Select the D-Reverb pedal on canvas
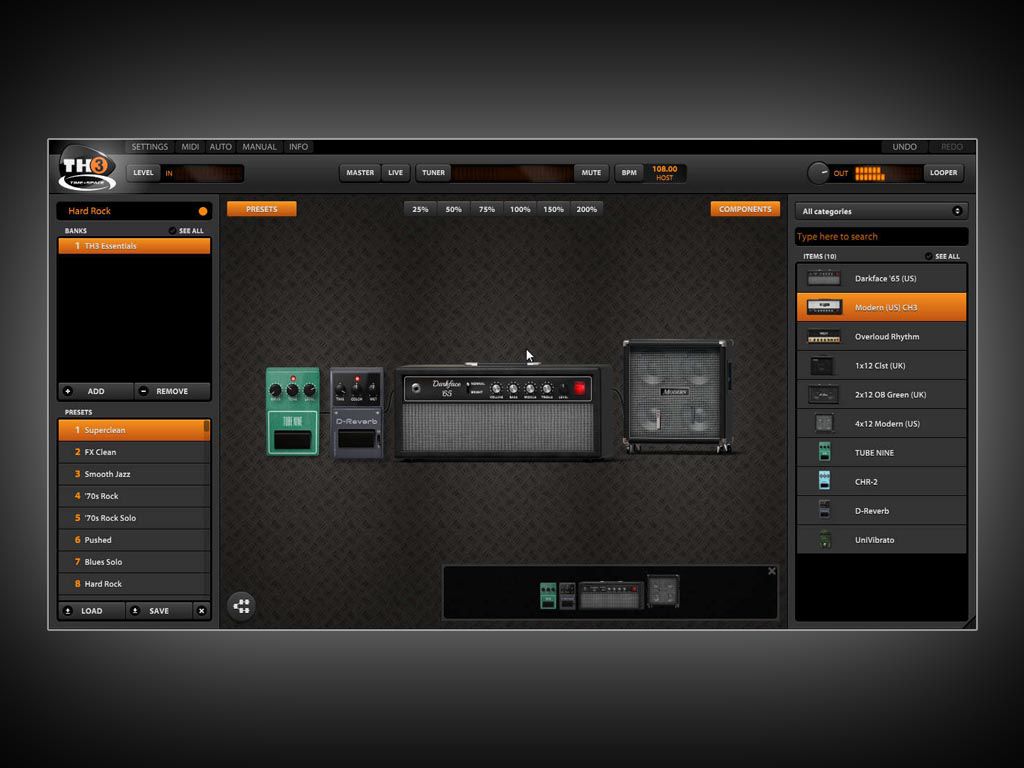This screenshot has height=768, width=1024. coord(357,413)
